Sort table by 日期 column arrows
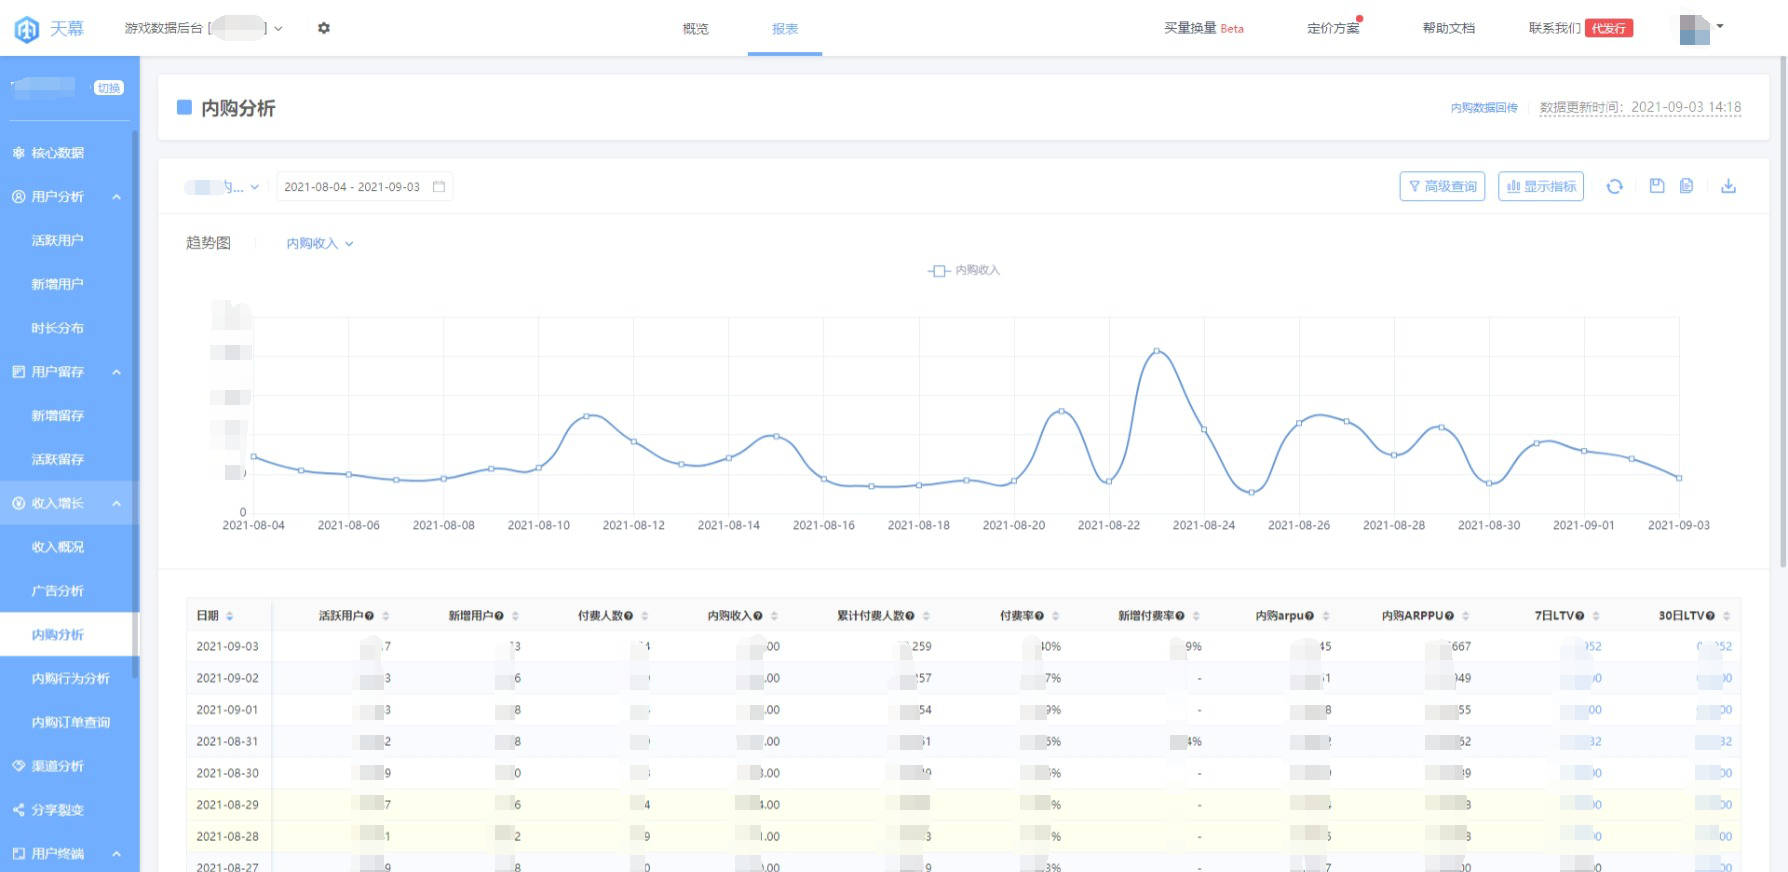The image size is (1788, 872). tap(230, 616)
